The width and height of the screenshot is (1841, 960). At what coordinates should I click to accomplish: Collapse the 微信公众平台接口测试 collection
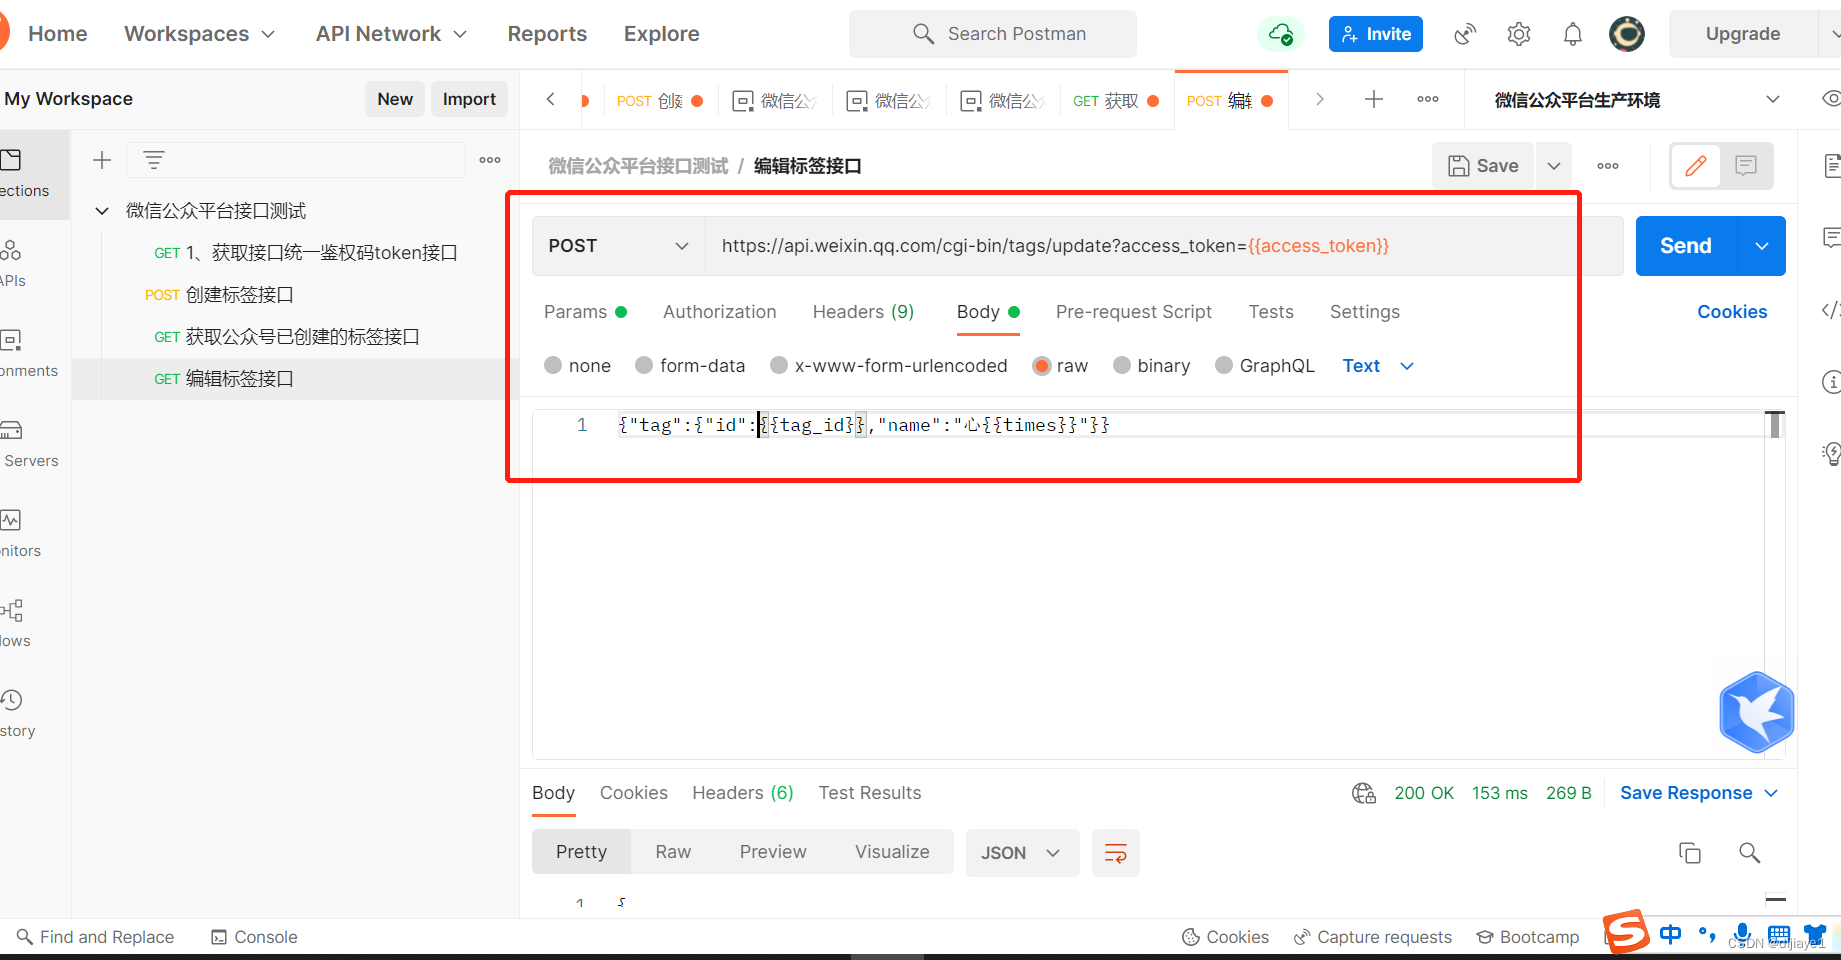[x=102, y=211]
